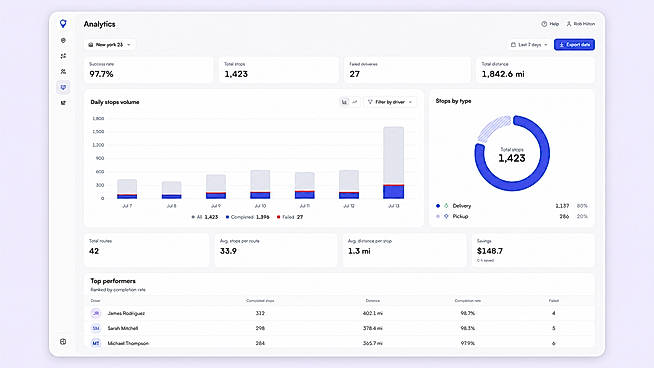Click the Pickup pin icon in legend
The image size is (654, 368).
click(446, 217)
